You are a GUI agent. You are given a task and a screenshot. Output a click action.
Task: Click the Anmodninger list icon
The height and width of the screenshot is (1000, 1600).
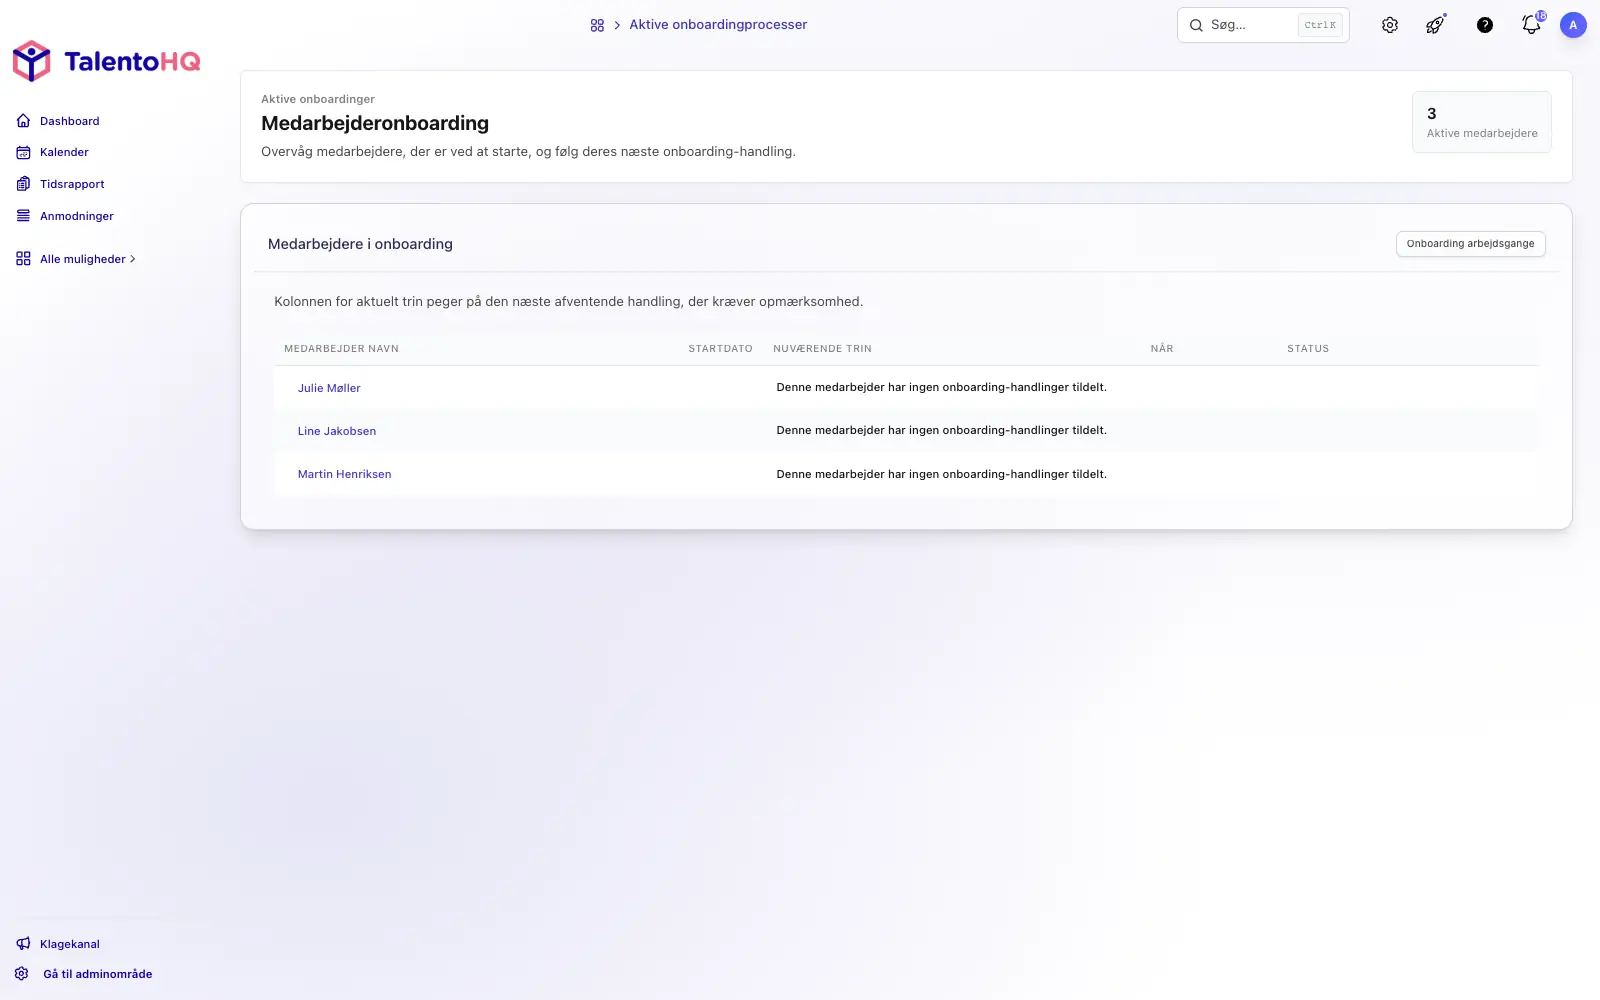23,216
